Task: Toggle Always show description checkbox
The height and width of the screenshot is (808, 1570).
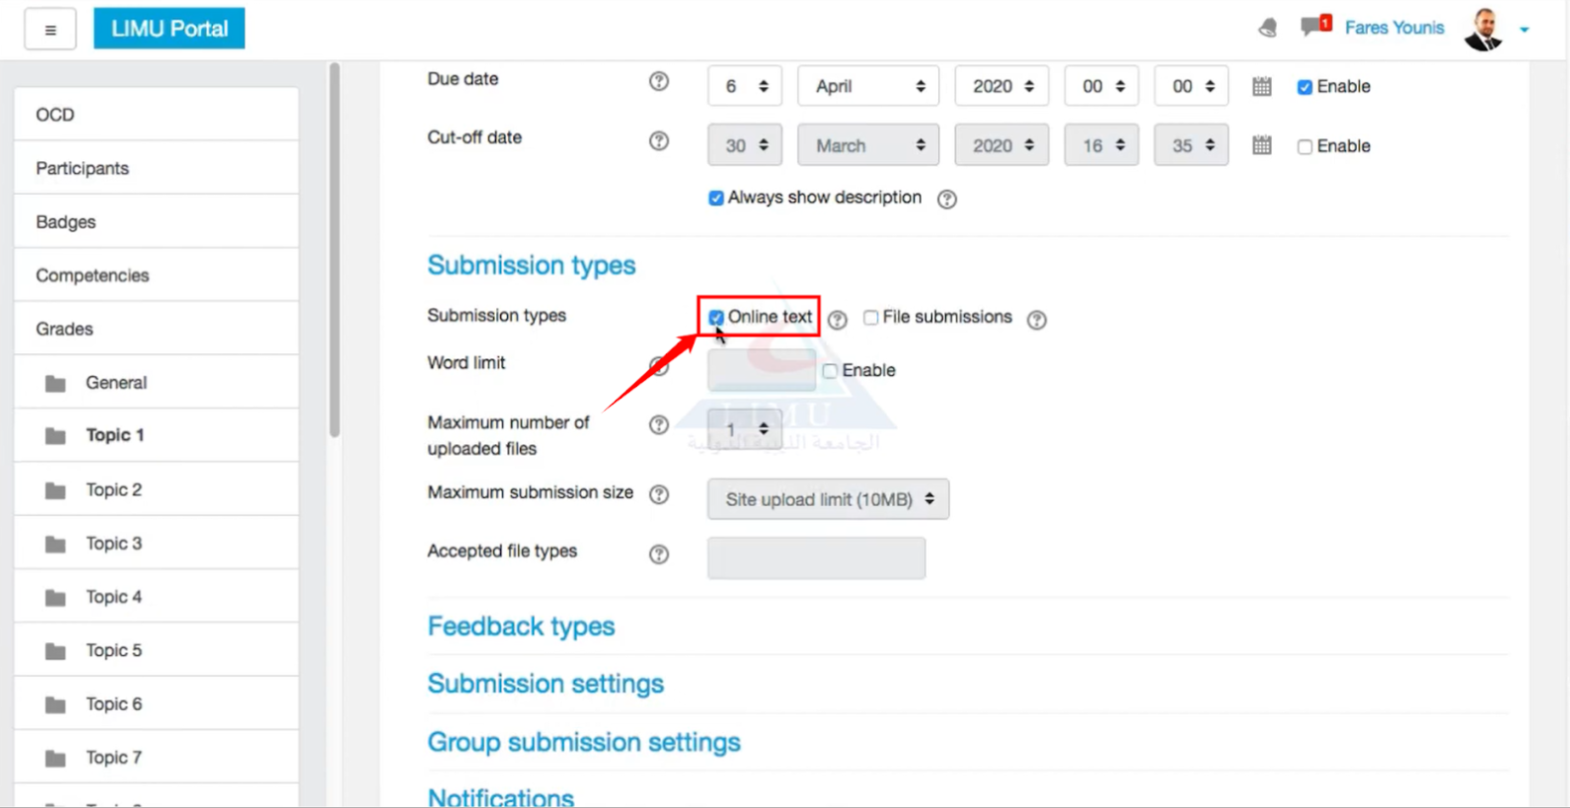Action: tap(716, 198)
